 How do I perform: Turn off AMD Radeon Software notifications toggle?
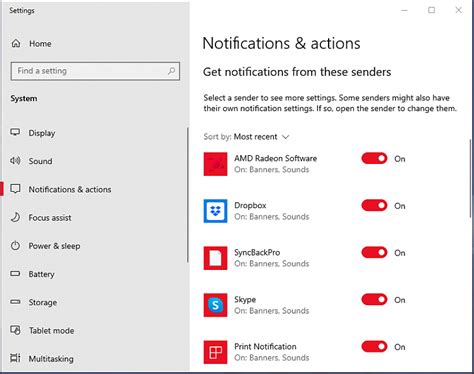pyautogui.click(x=374, y=158)
